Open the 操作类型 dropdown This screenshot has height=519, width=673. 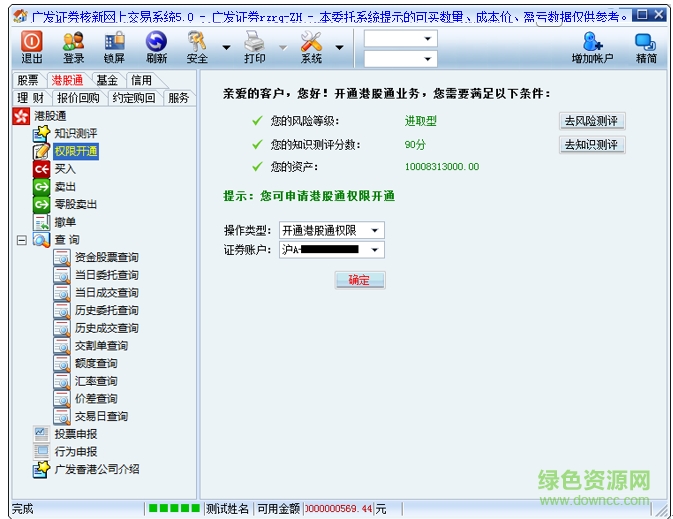click(331, 231)
